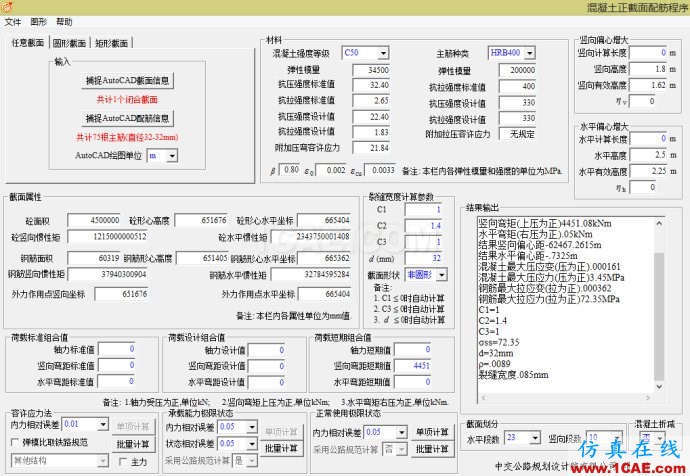Screen dimensions: 690x476
Task: Click 批量计算 under 承载能力极限状态
Action: [281, 448]
